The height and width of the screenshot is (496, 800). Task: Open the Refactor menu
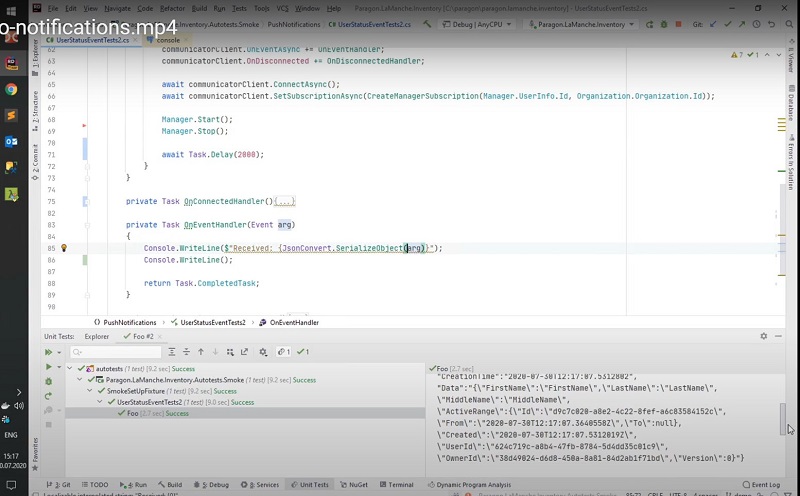pyautogui.click(x=173, y=8)
